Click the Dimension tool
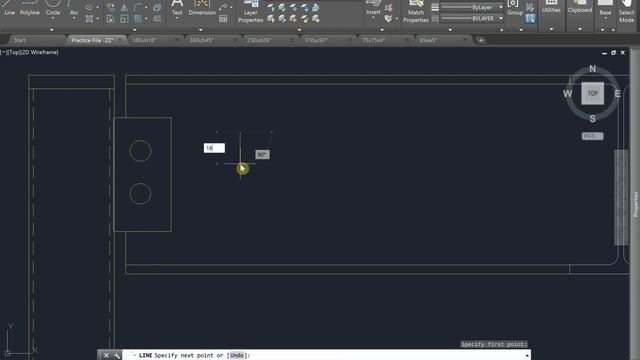The image size is (640, 360). pos(202,8)
